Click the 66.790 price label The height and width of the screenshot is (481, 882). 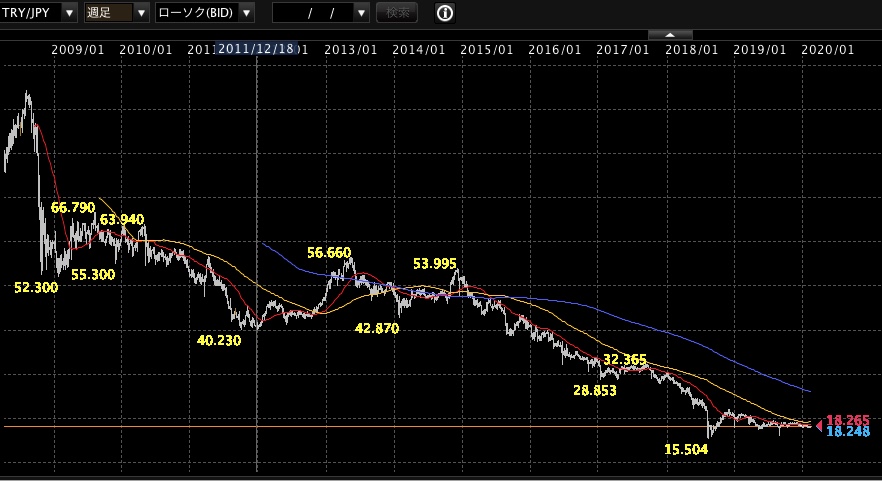tap(73, 208)
